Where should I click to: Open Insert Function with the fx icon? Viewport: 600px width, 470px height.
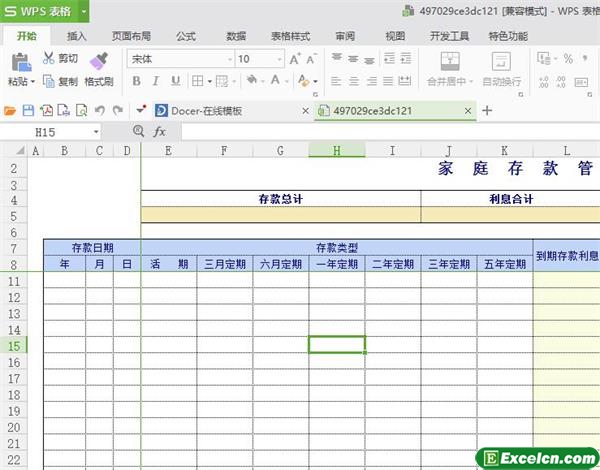159,132
